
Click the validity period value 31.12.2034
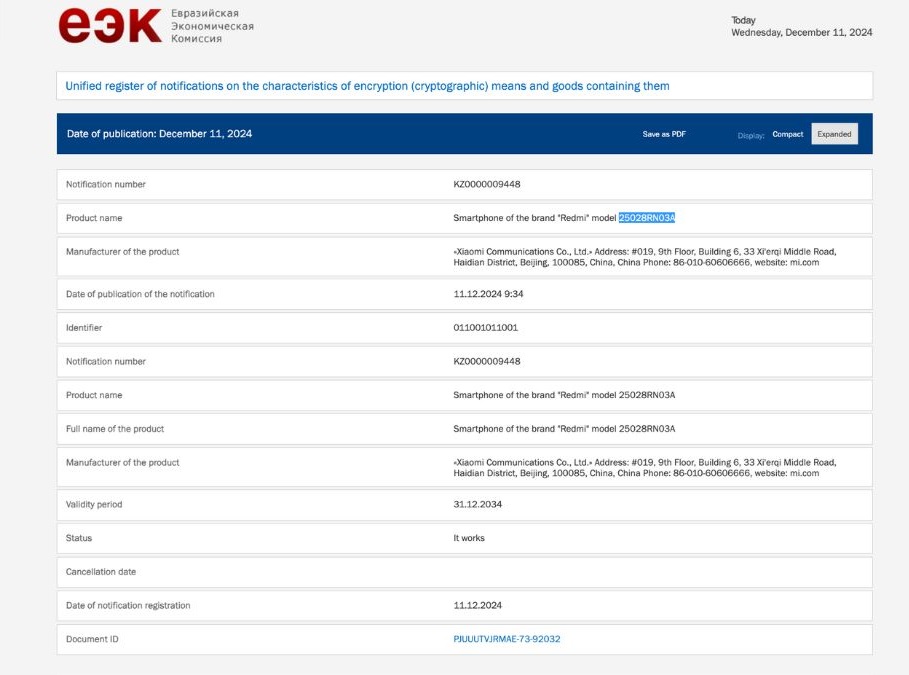[477, 505]
